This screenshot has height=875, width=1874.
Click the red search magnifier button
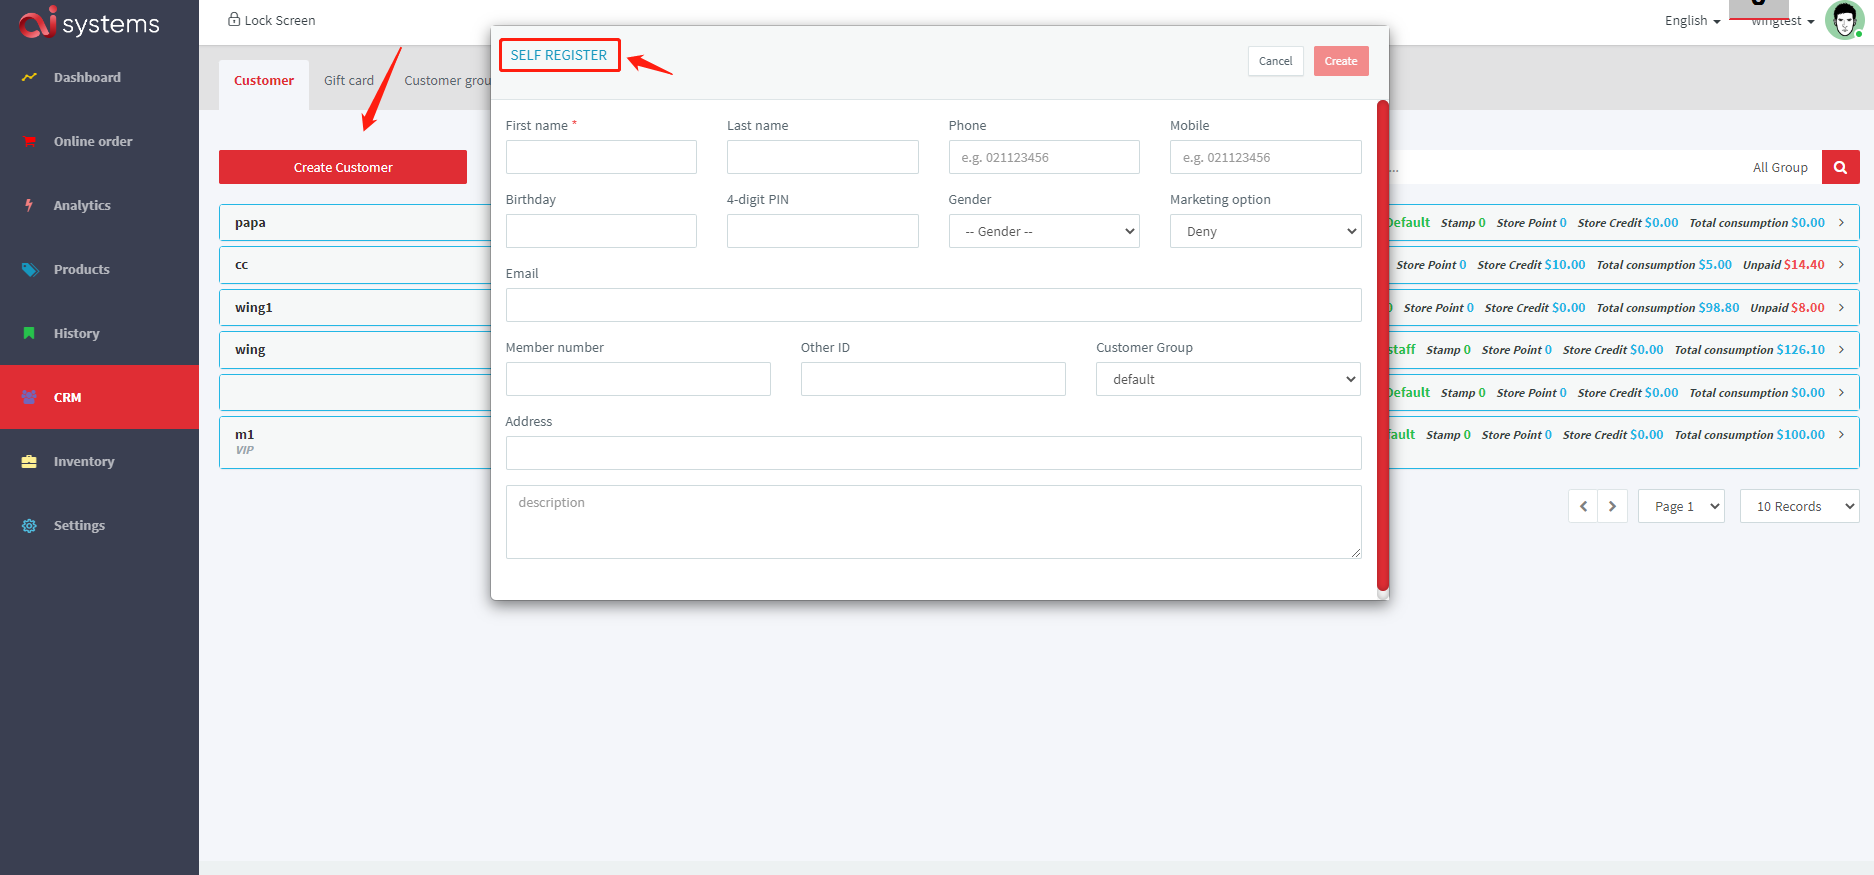click(1840, 167)
